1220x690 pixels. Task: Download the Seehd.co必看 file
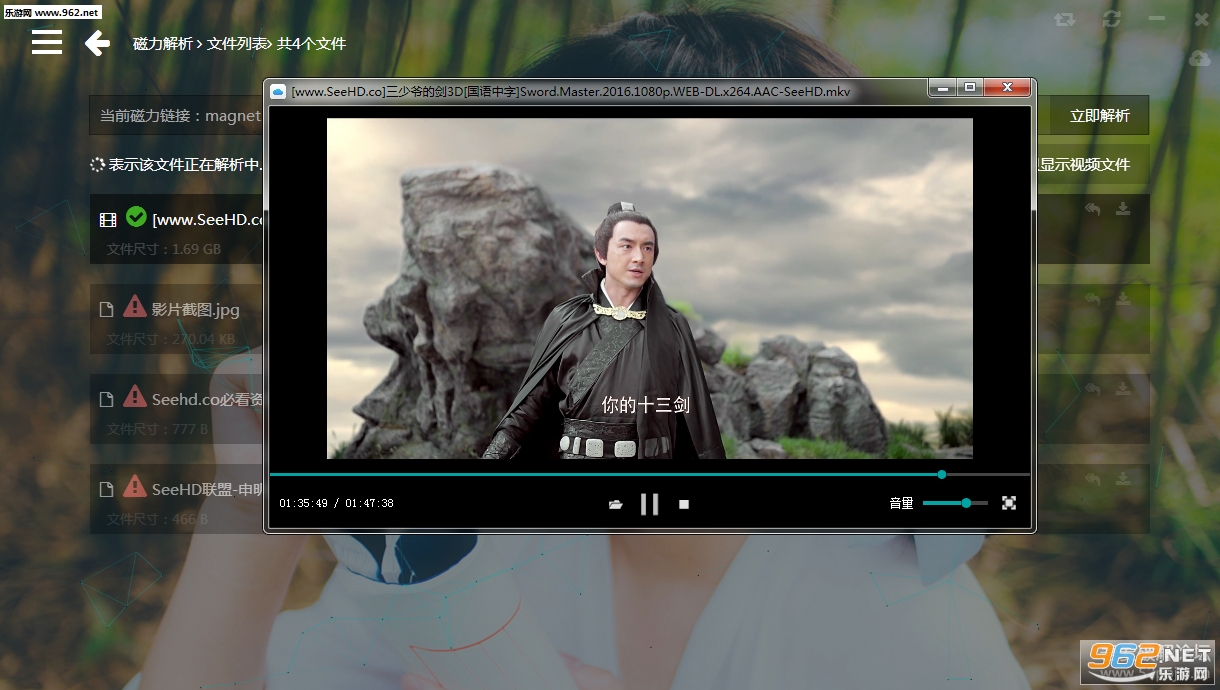click(1123, 389)
